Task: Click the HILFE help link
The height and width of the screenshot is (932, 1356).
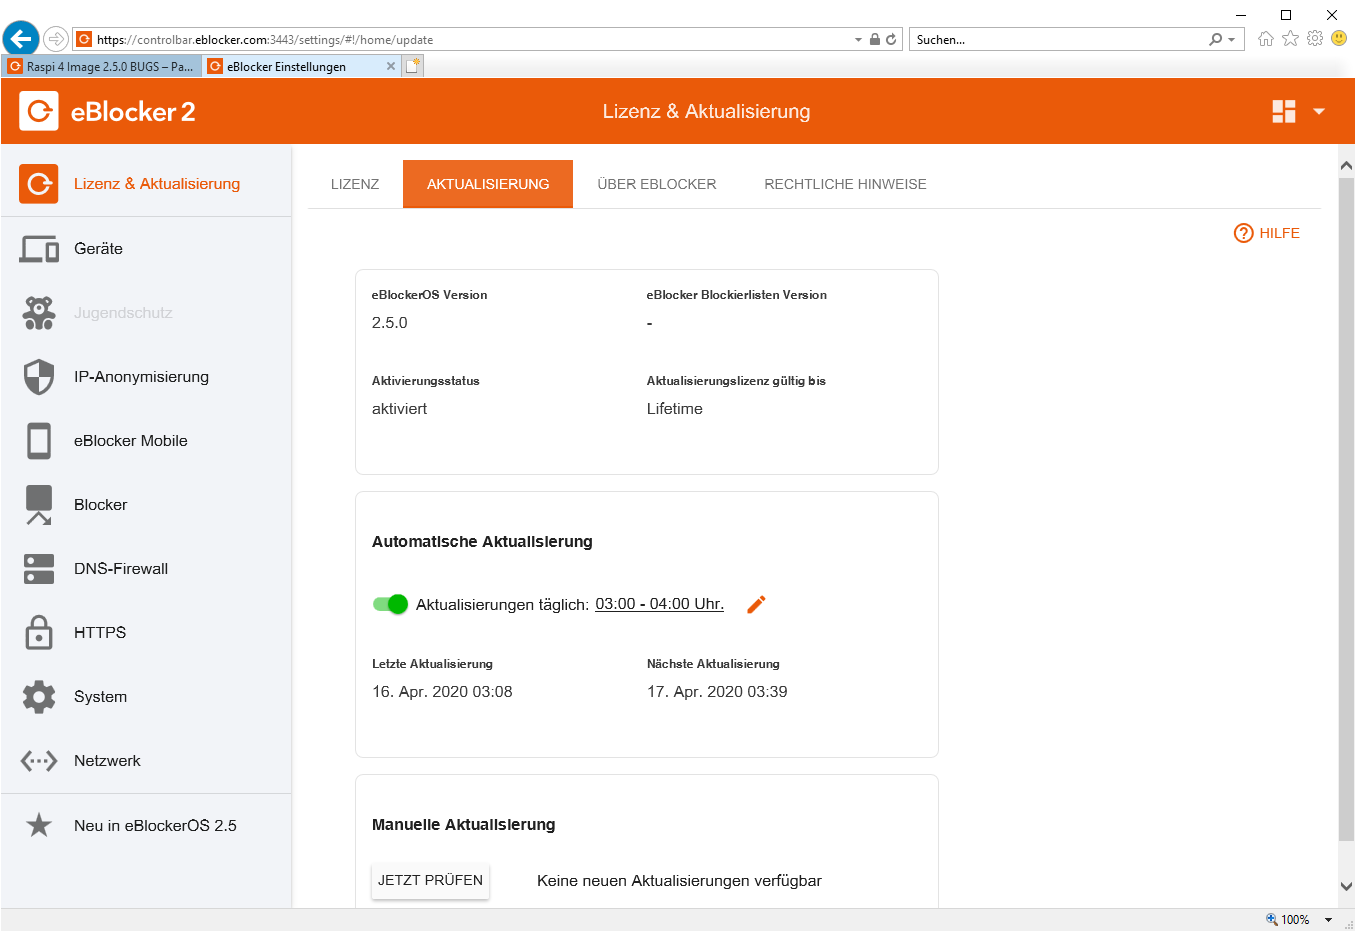Action: click(x=1267, y=233)
